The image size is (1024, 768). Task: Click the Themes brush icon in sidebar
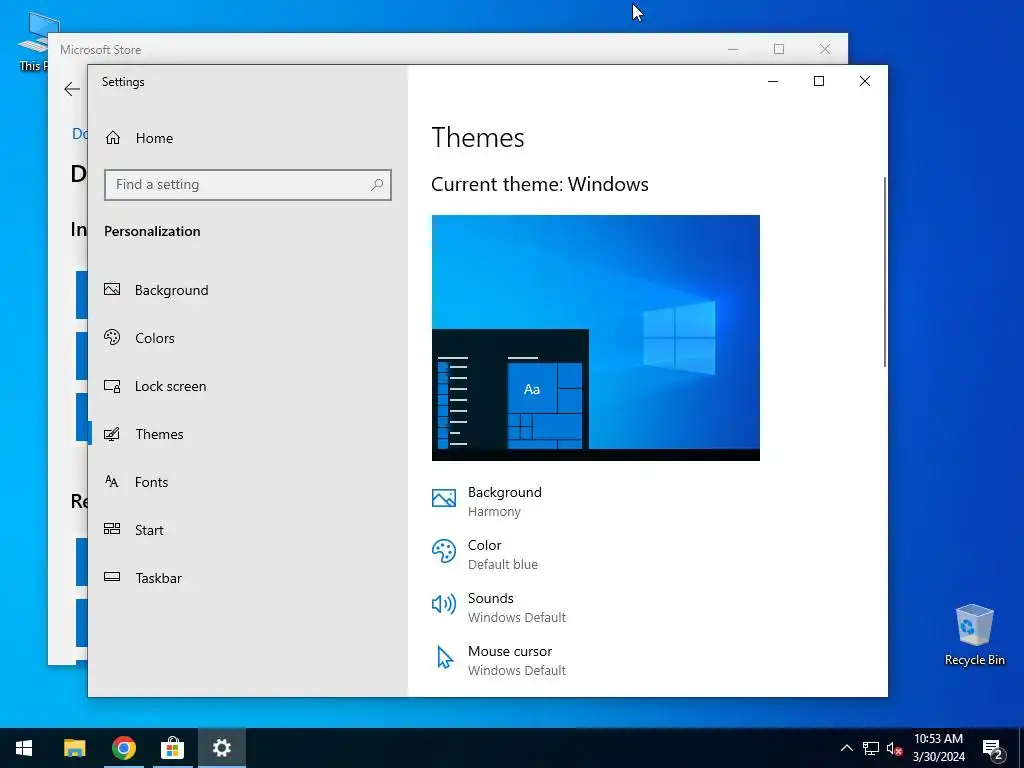(x=112, y=434)
